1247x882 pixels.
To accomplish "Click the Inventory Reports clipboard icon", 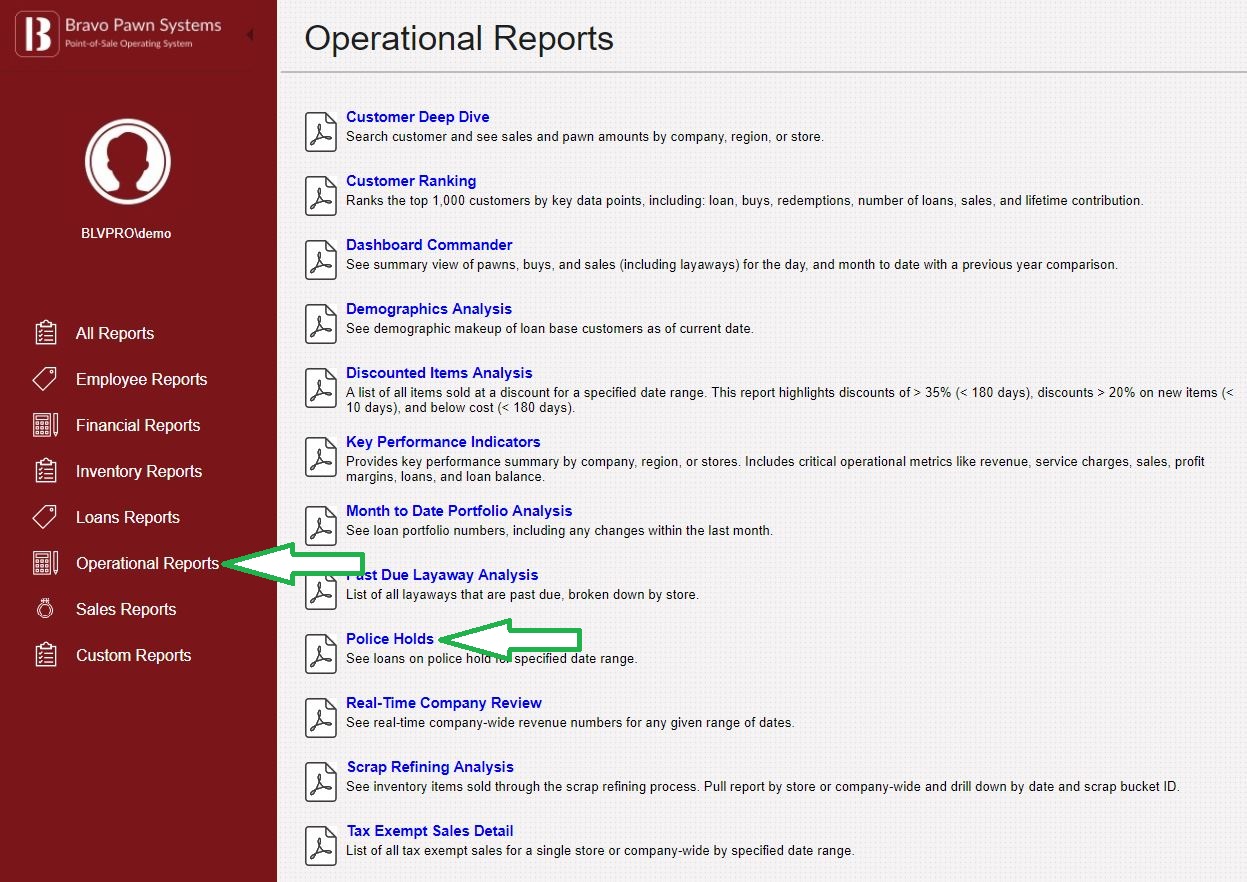I will 45,471.
